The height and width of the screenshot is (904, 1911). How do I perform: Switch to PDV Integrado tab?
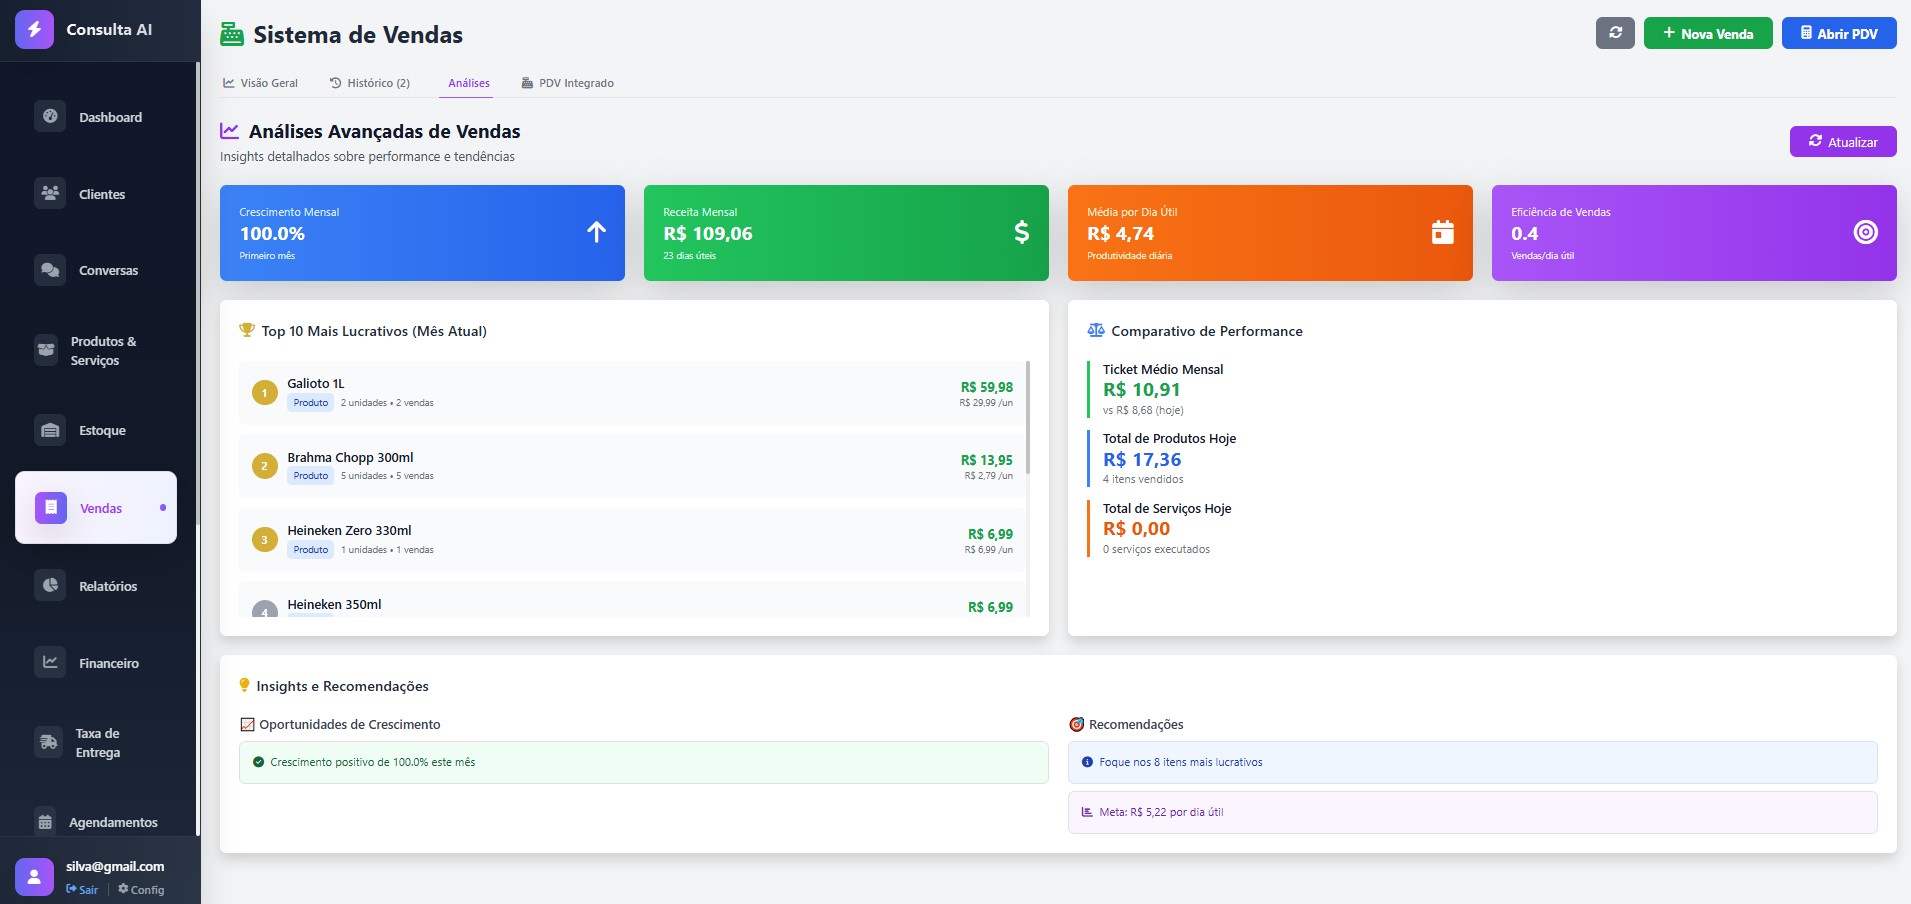tap(567, 83)
